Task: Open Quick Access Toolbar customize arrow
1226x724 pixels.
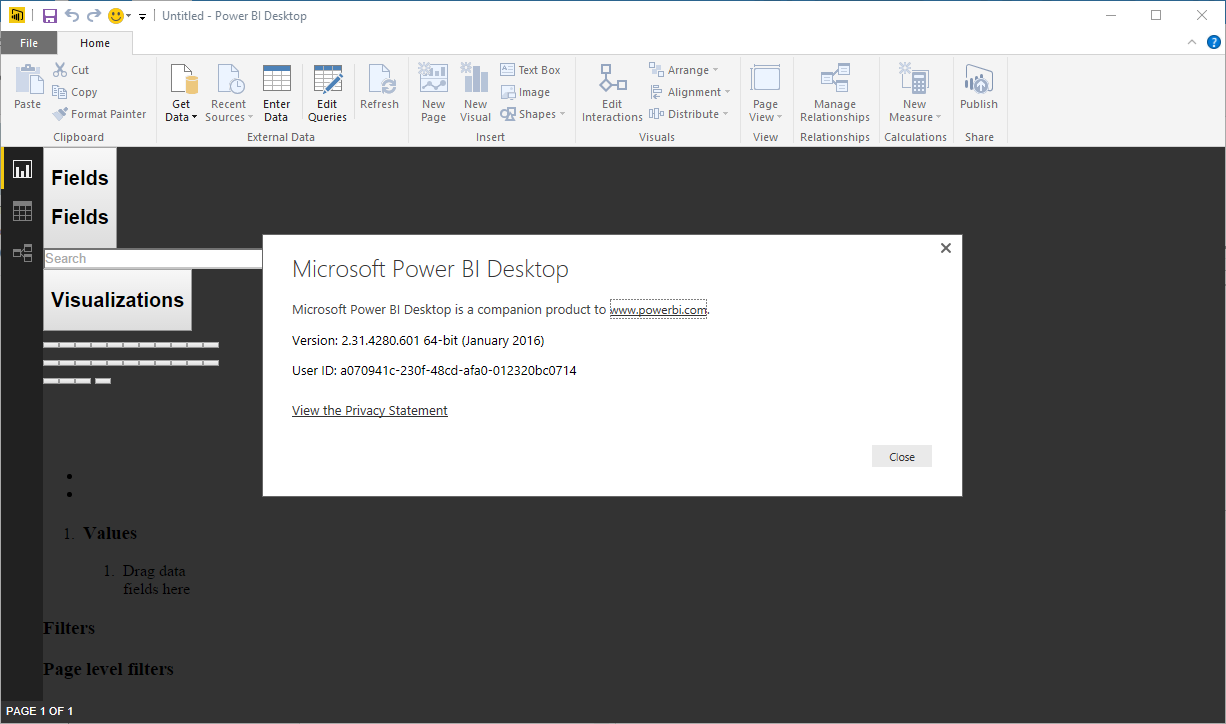Action: coord(142,16)
